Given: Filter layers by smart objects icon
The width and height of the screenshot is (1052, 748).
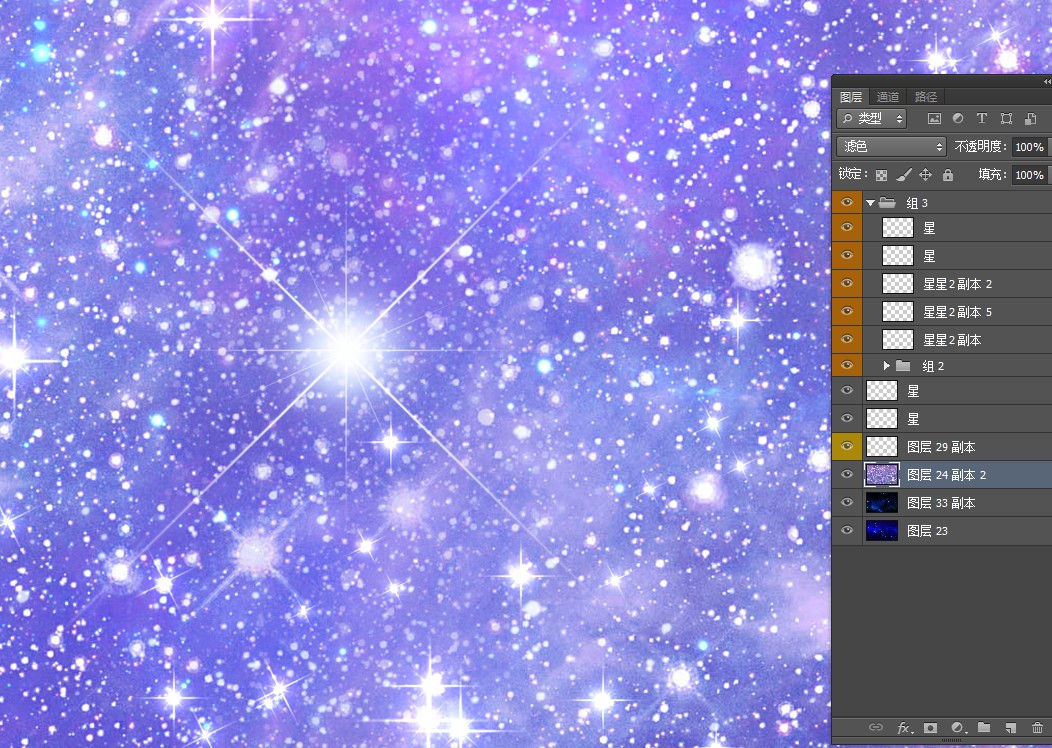Looking at the screenshot, I should pos(1031,119).
